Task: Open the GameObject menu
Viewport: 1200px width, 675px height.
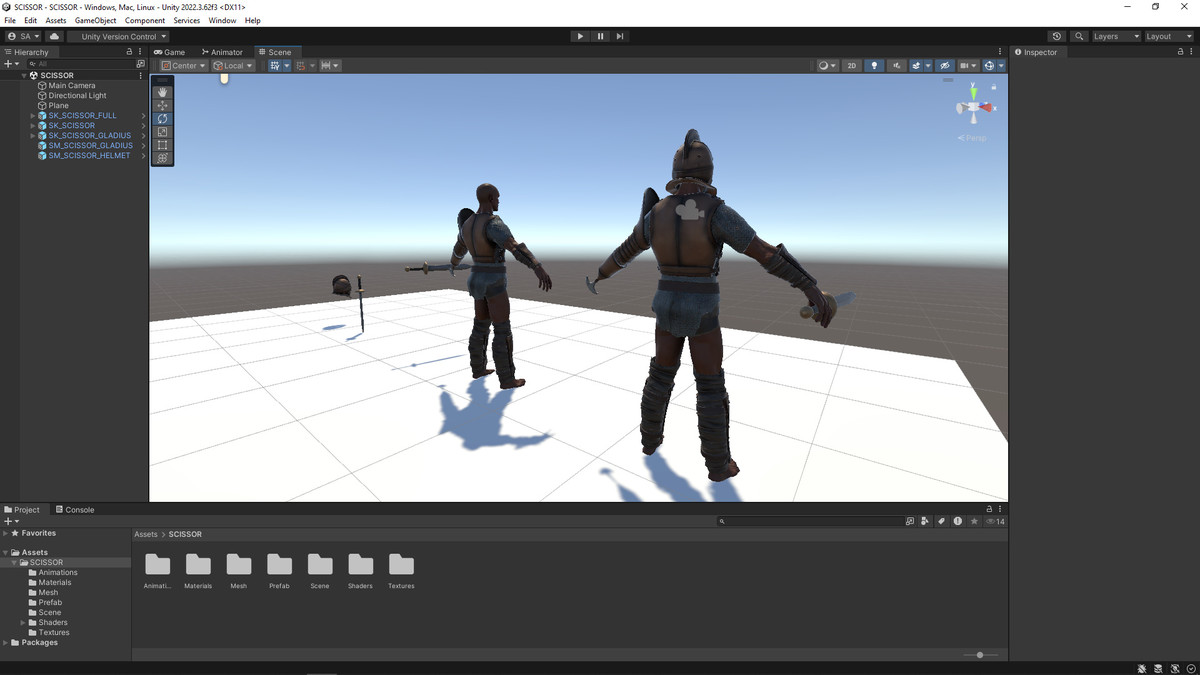Action: 95,20
